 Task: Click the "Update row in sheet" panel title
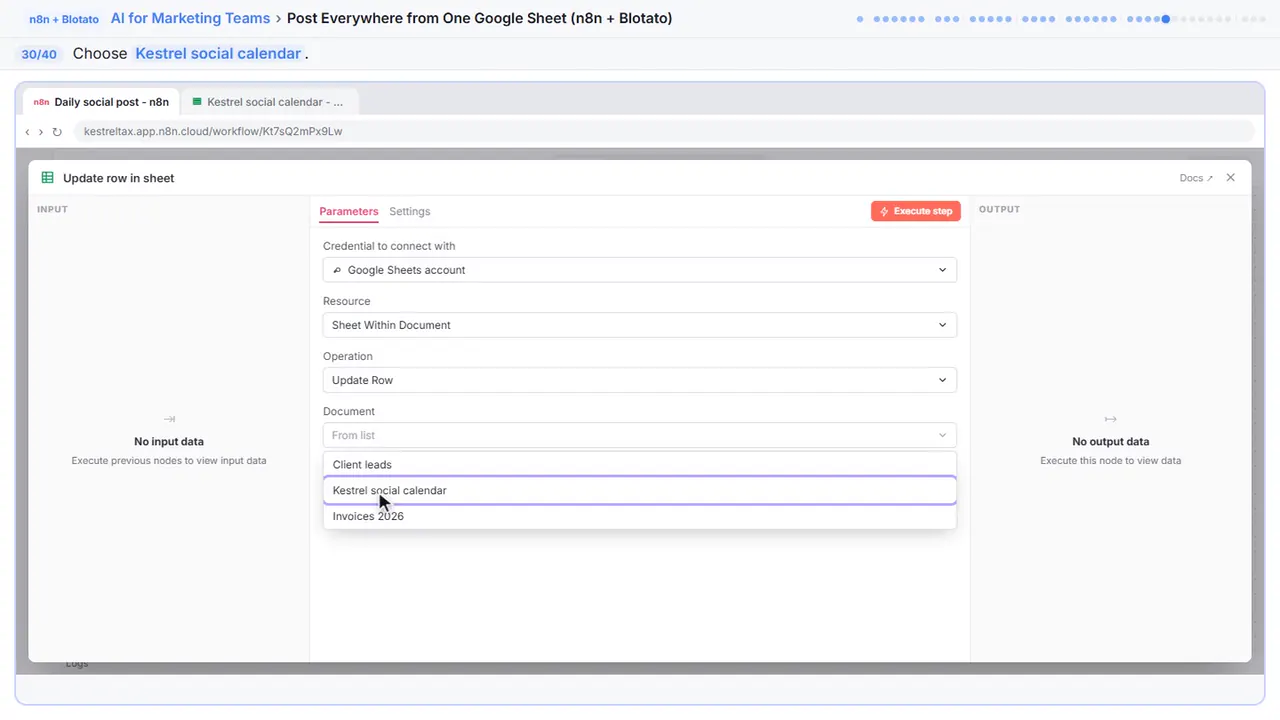pyautogui.click(x=119, y=178)
